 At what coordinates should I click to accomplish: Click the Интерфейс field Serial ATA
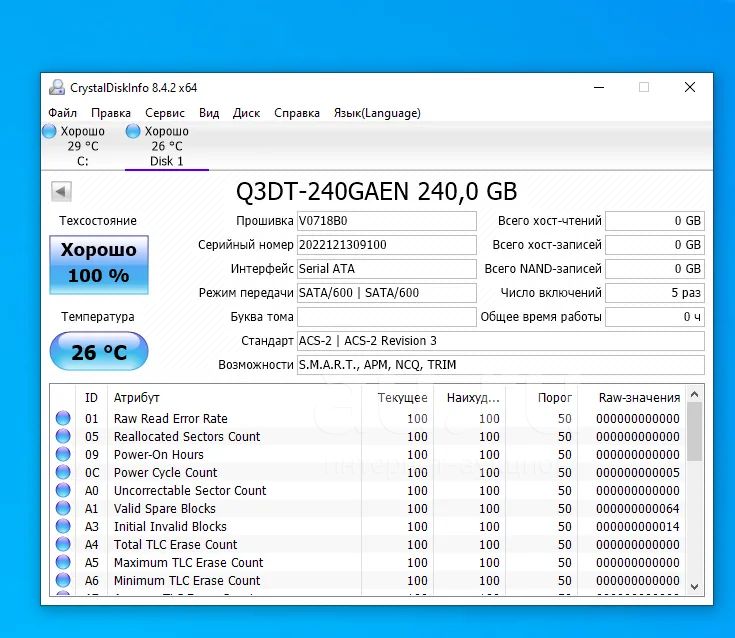(x=387, y=269)
